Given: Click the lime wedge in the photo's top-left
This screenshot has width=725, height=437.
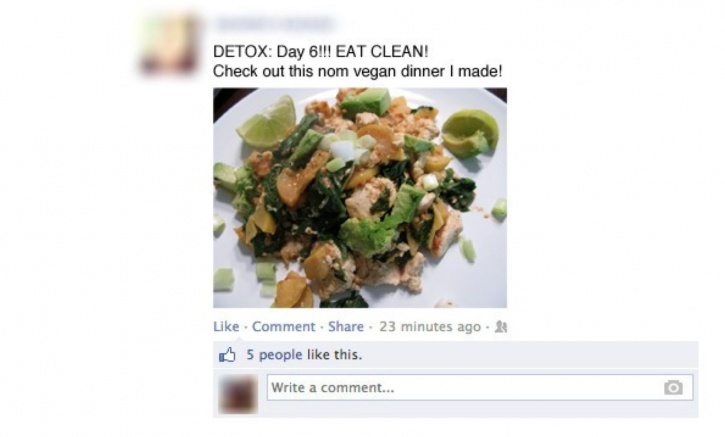Looking at the screenshot, I should click(x=267, y=122).
